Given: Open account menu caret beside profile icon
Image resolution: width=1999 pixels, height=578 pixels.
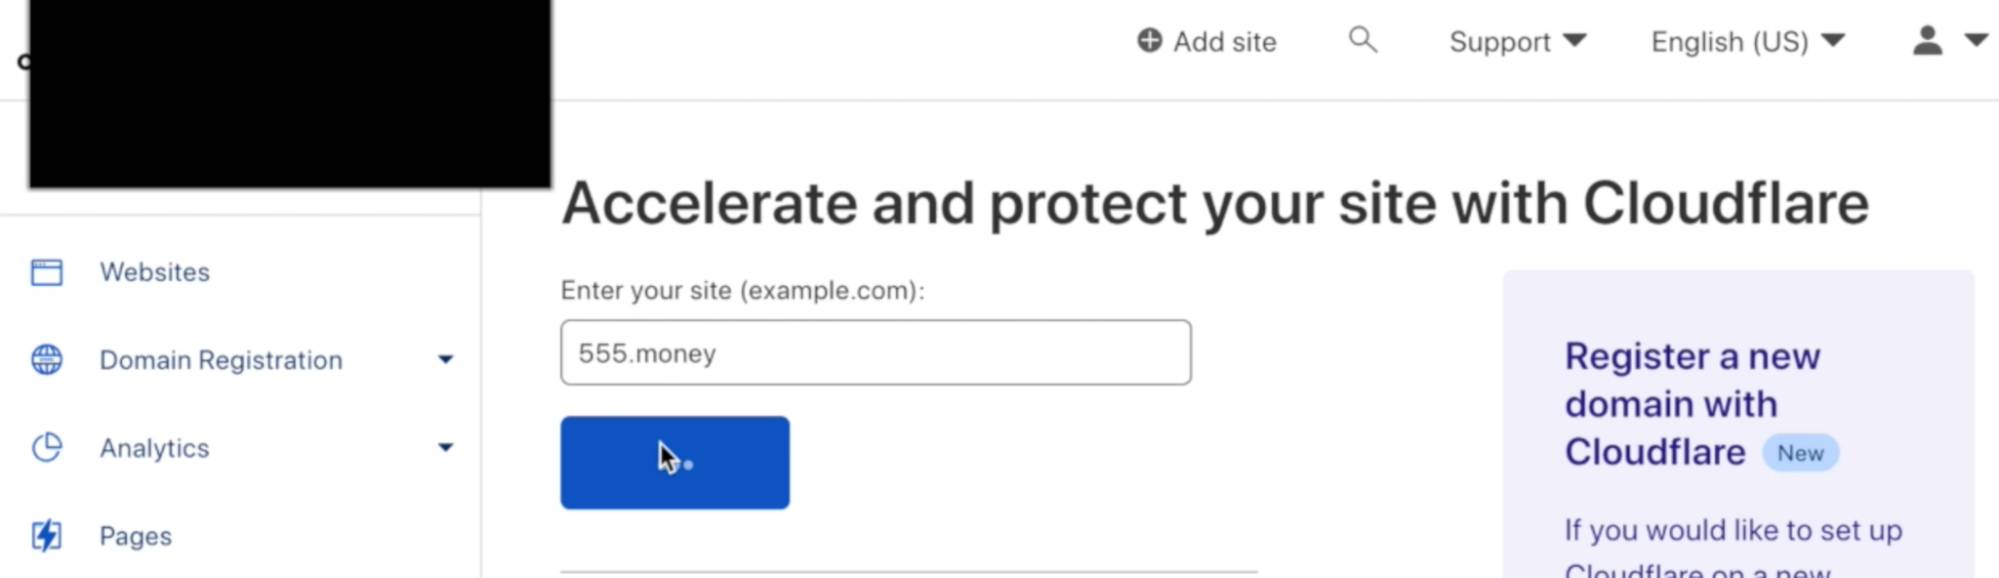Looking at the screenshot, I should pos(1976,41).
